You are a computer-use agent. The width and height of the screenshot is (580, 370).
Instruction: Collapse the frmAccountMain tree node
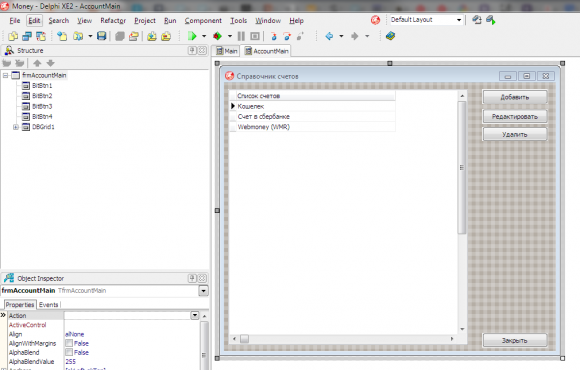click(6, 75)
